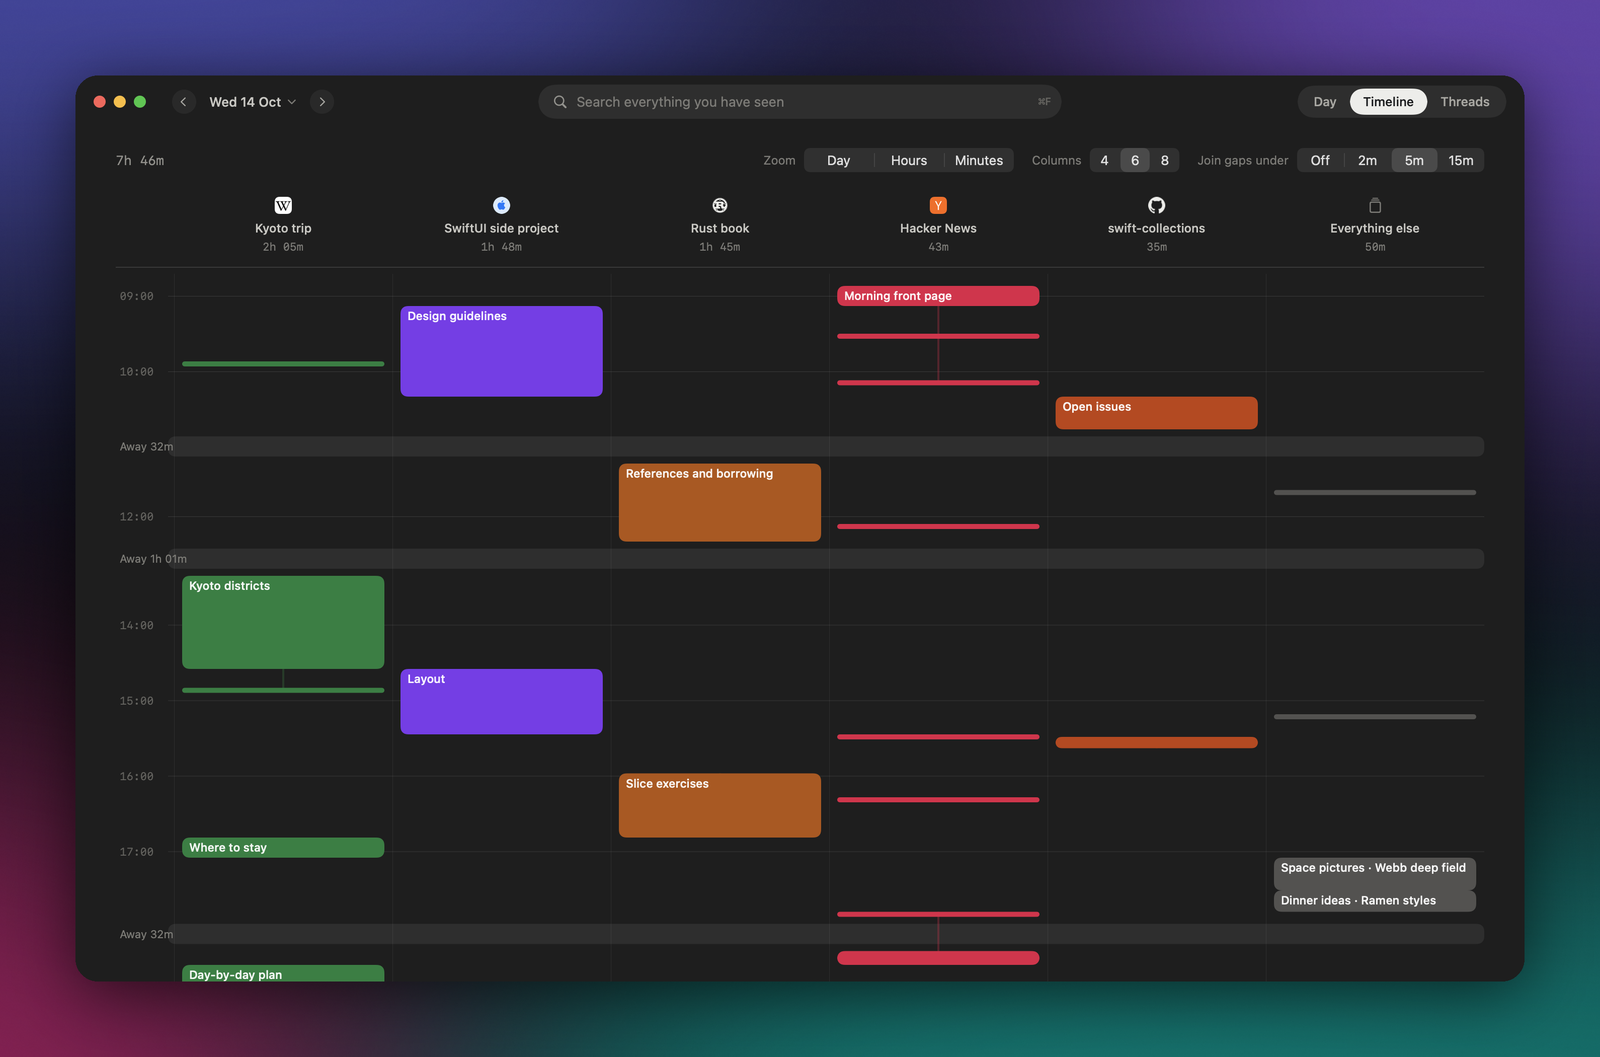Set columns to 6
This screenshot has width=1600, height=1057.
[x=1135, y=160]
